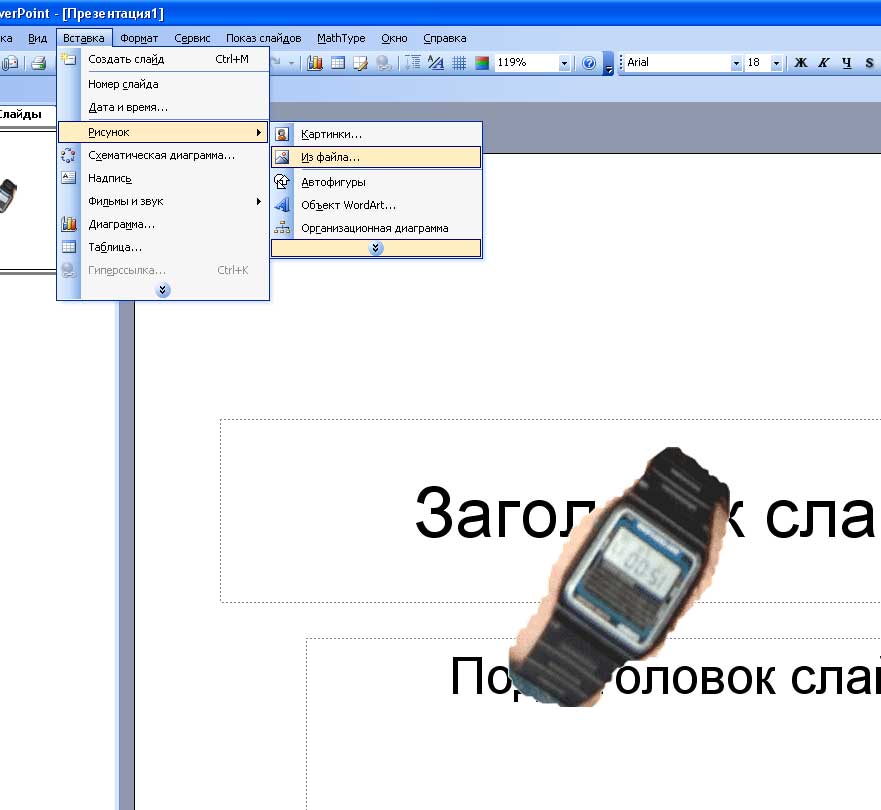The height and width of the screenshot is (810, 881).
Task: Toggle underline Ч formatting
Action: [x=847, y=63]
